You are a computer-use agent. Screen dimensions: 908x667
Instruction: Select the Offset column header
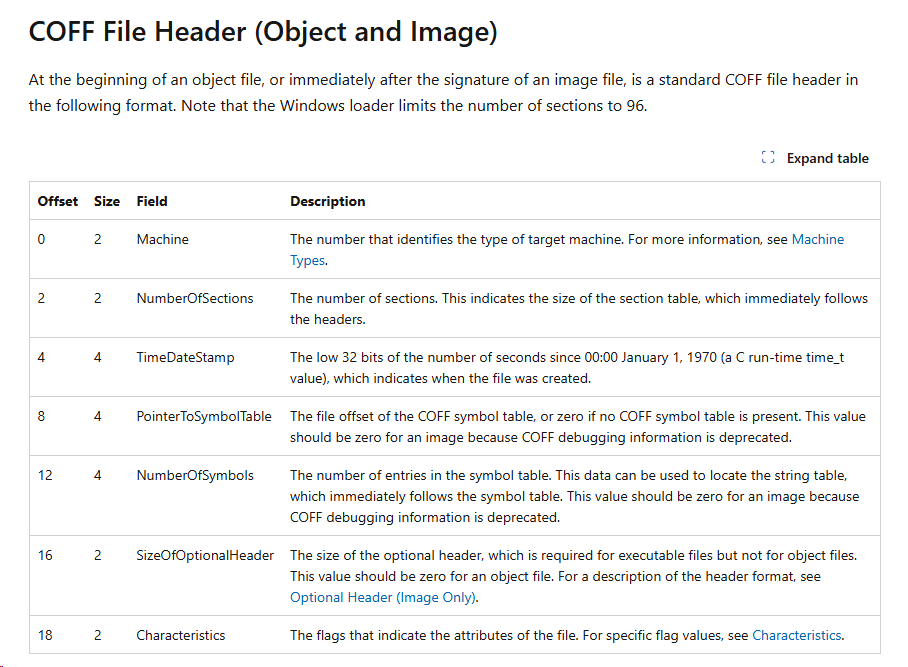tap(58, 201)
